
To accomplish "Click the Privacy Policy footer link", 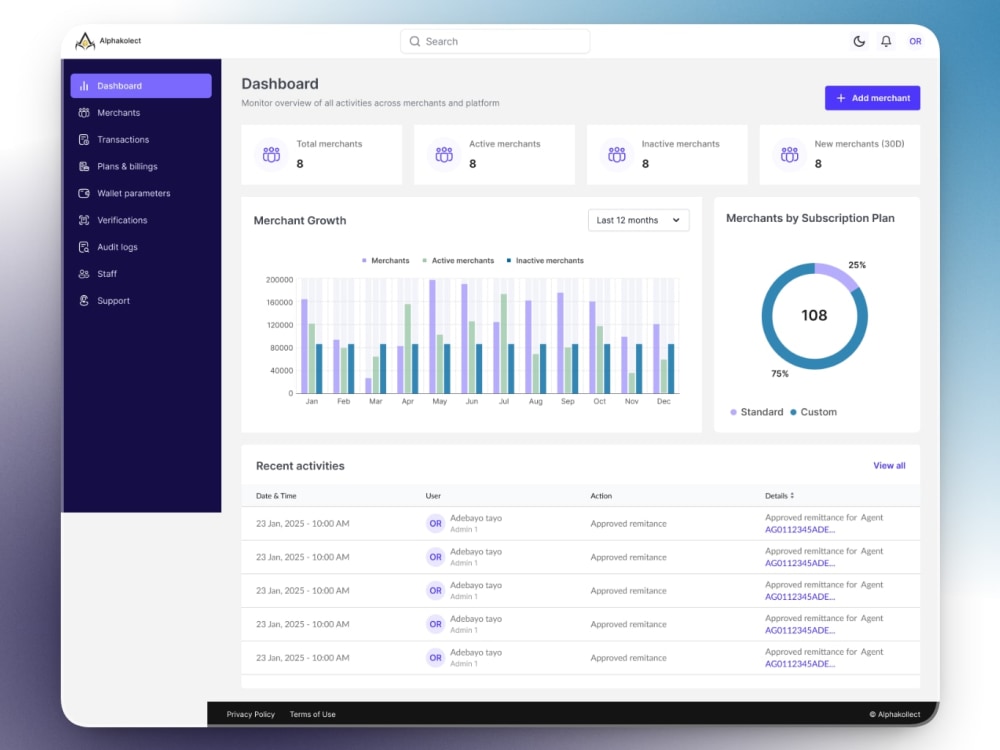I will click(251, 714).
